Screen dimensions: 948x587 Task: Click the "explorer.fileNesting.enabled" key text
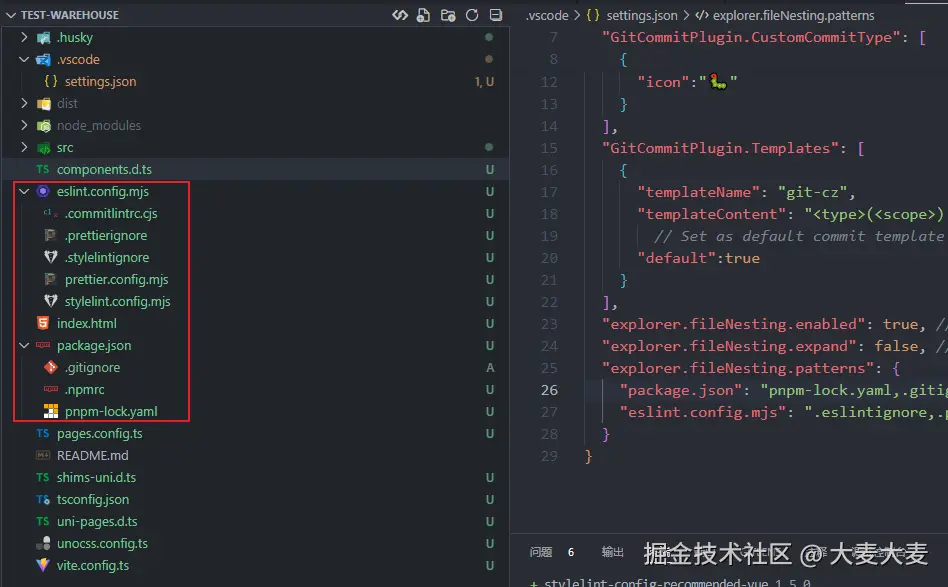pyautogui.click(x=733, y=324)
